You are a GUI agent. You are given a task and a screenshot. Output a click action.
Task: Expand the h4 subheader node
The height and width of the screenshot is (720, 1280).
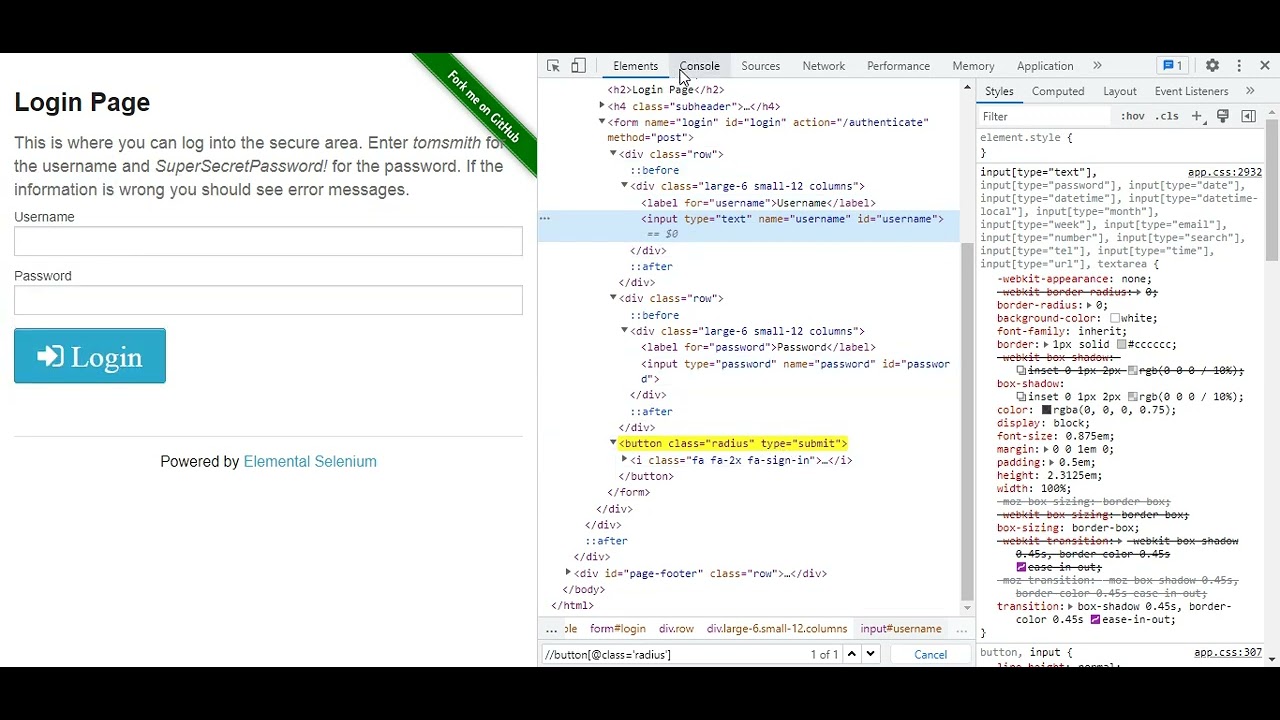point(602,106)
